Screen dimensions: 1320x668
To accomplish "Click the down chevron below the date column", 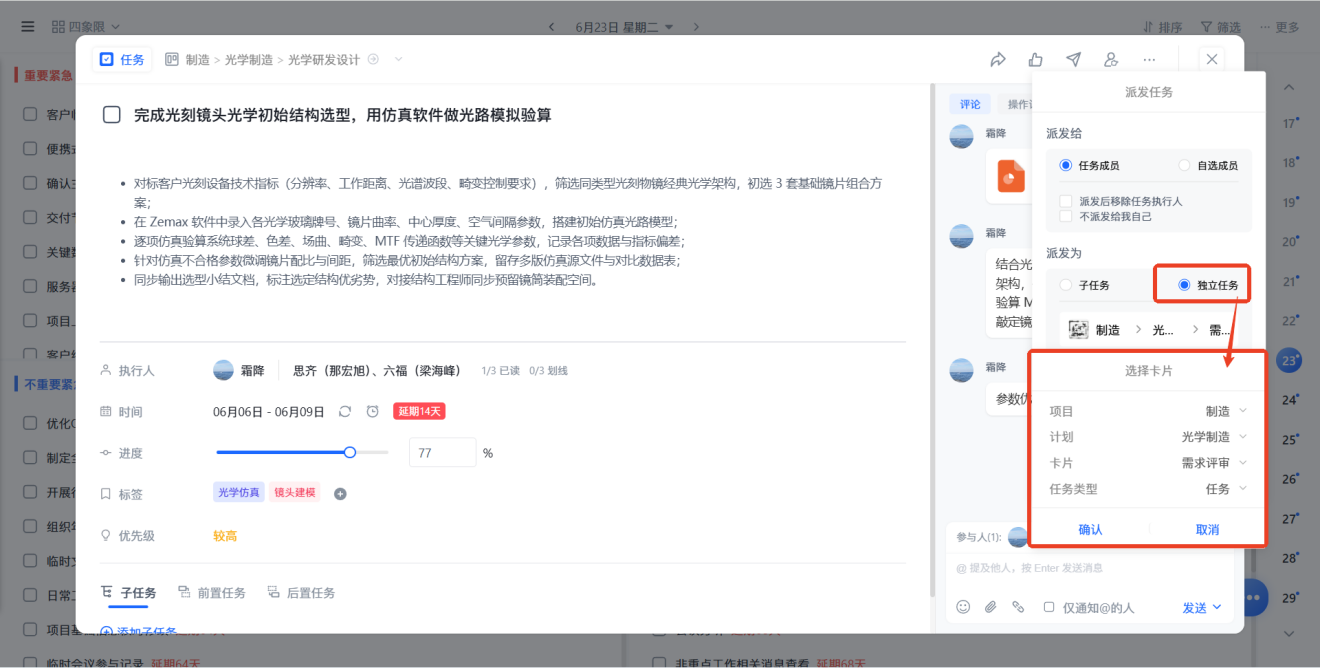I will pyautogui.click(x=1289, y=632).
